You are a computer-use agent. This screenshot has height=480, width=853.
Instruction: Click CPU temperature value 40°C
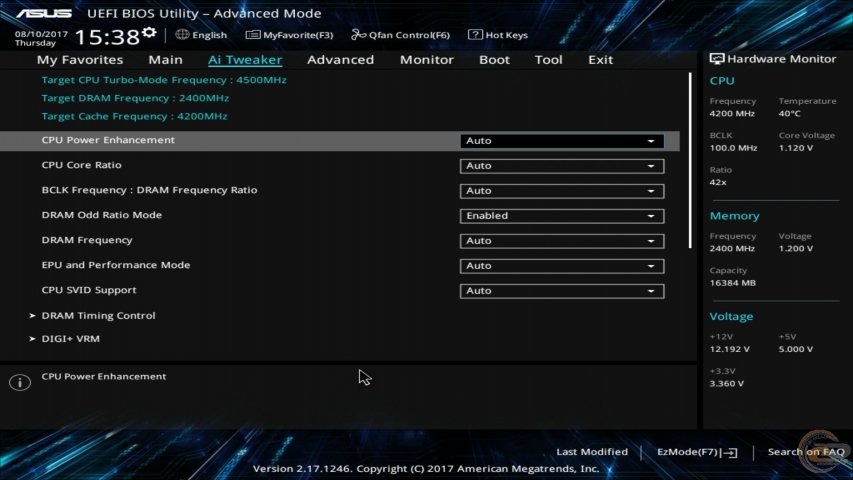click(789, 114)
